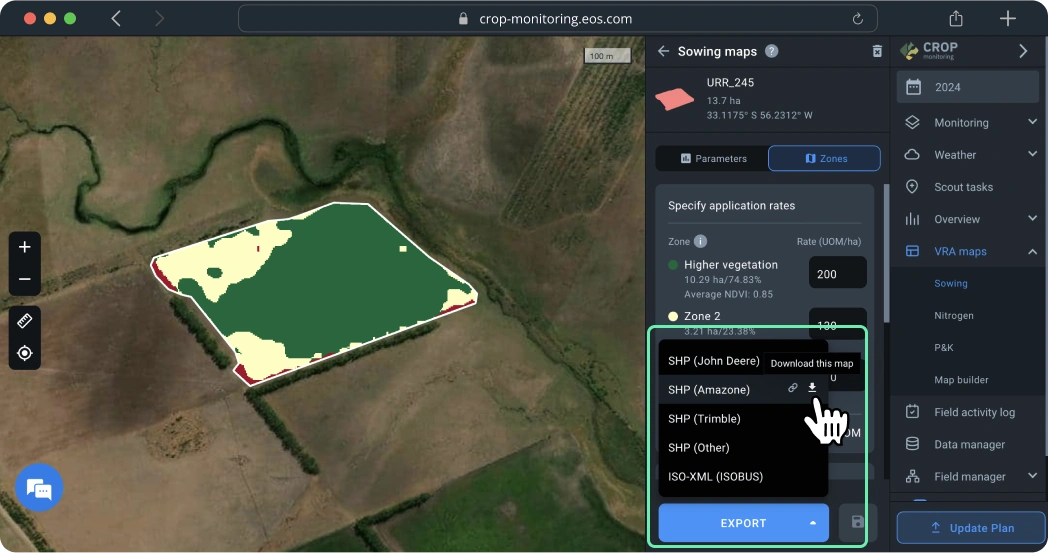Click the copy link icon beside SHP (Amazone)
Image resolution: width=1048 pixels, height=553 pixels.
tap(793, 388)
